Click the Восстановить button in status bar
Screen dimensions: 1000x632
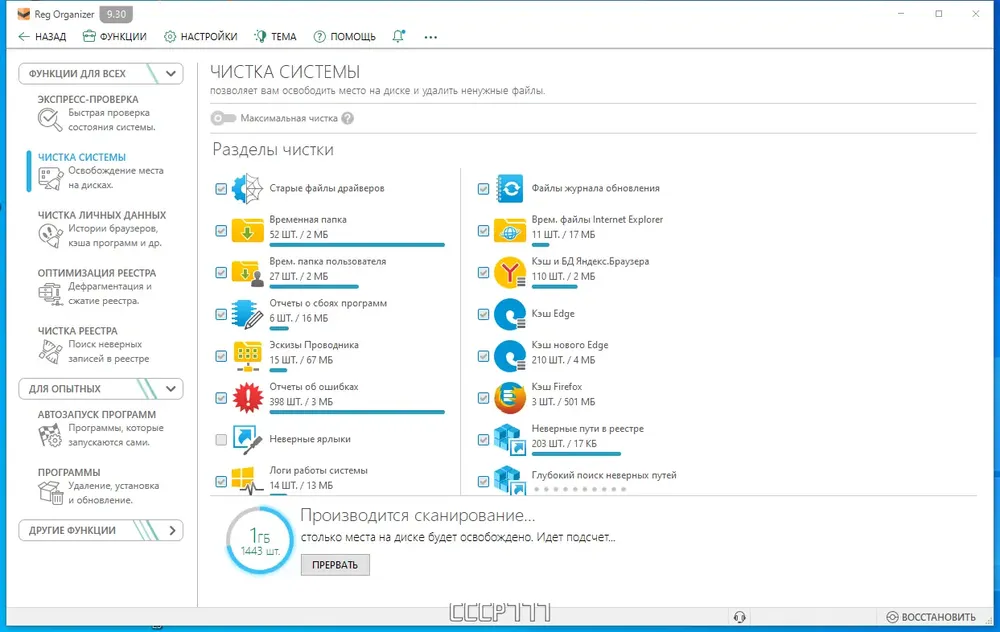coord(931,617)
